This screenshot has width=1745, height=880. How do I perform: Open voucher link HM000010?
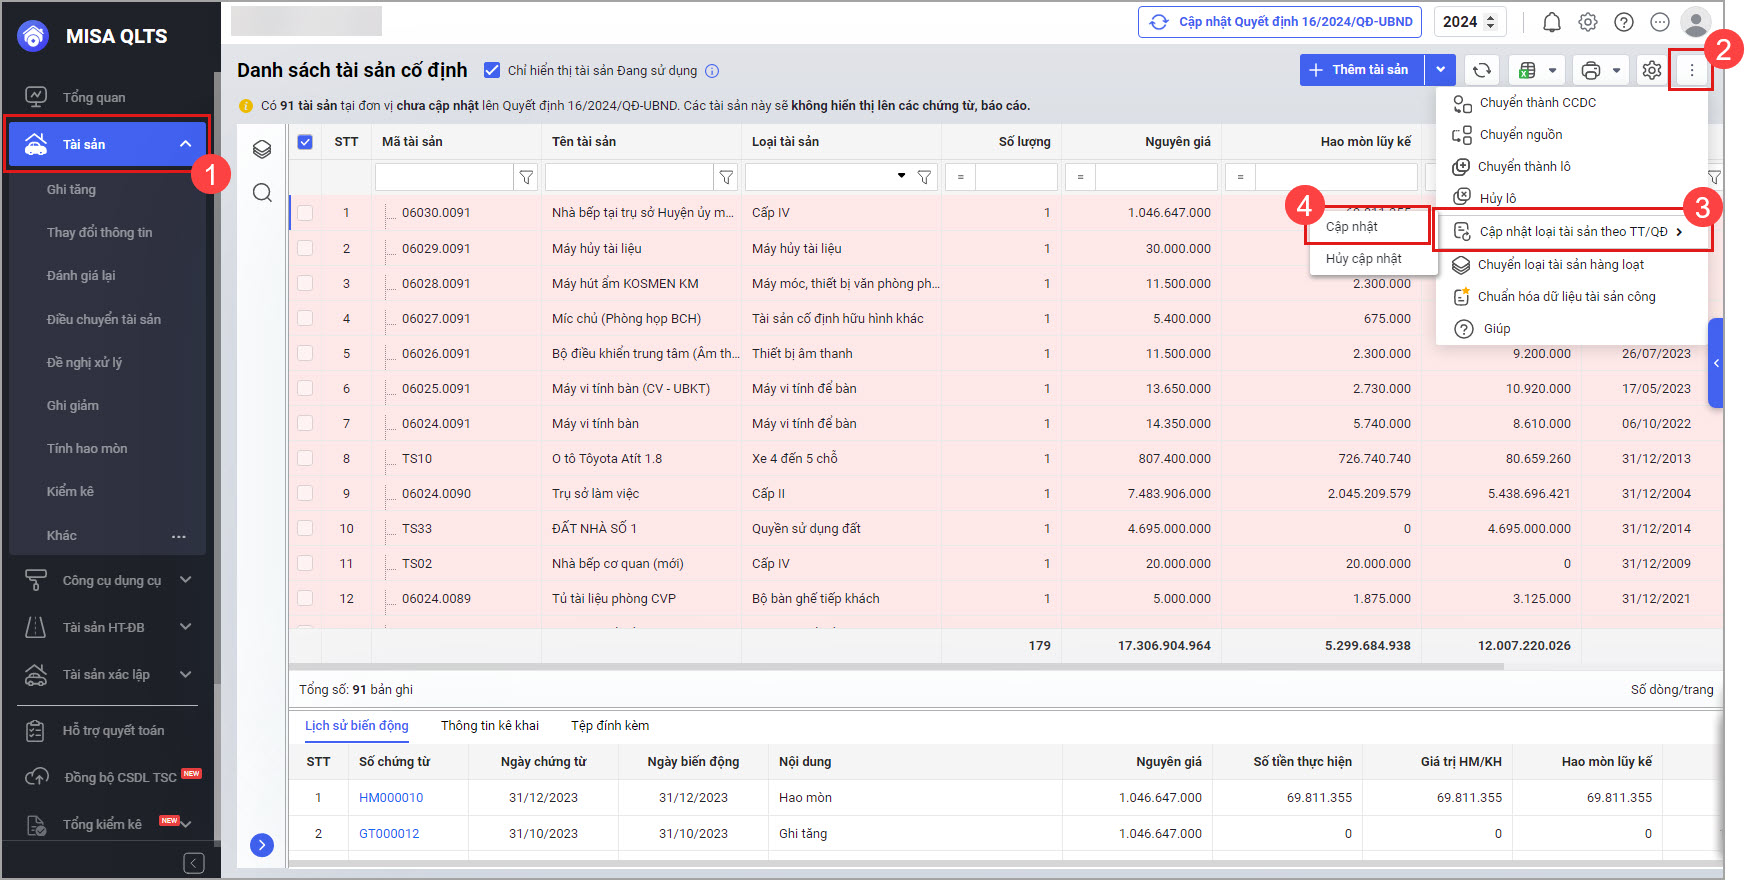(391, 797)
